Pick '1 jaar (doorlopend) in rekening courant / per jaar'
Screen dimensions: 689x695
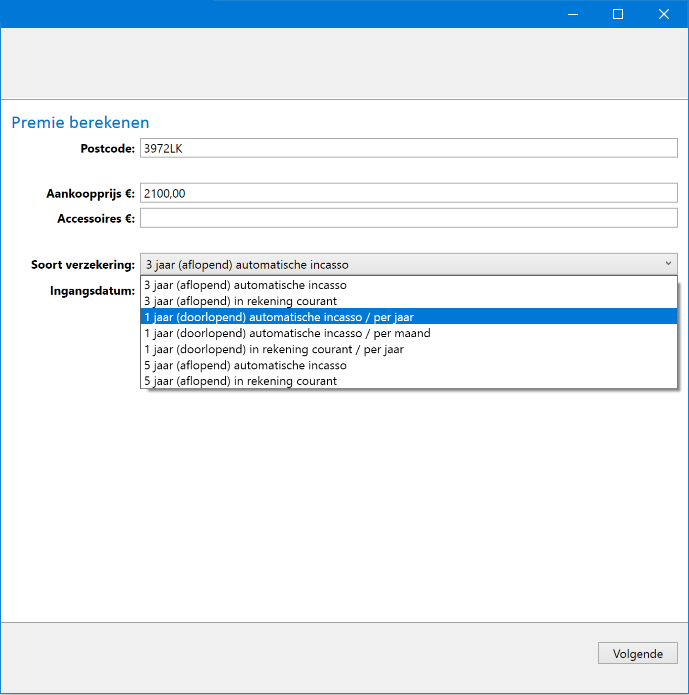pos(409,349)
